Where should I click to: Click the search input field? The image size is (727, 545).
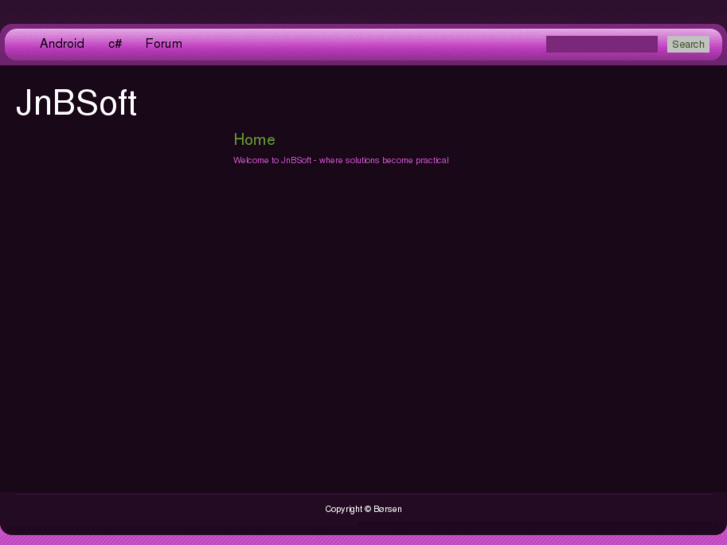click(601, 44)
